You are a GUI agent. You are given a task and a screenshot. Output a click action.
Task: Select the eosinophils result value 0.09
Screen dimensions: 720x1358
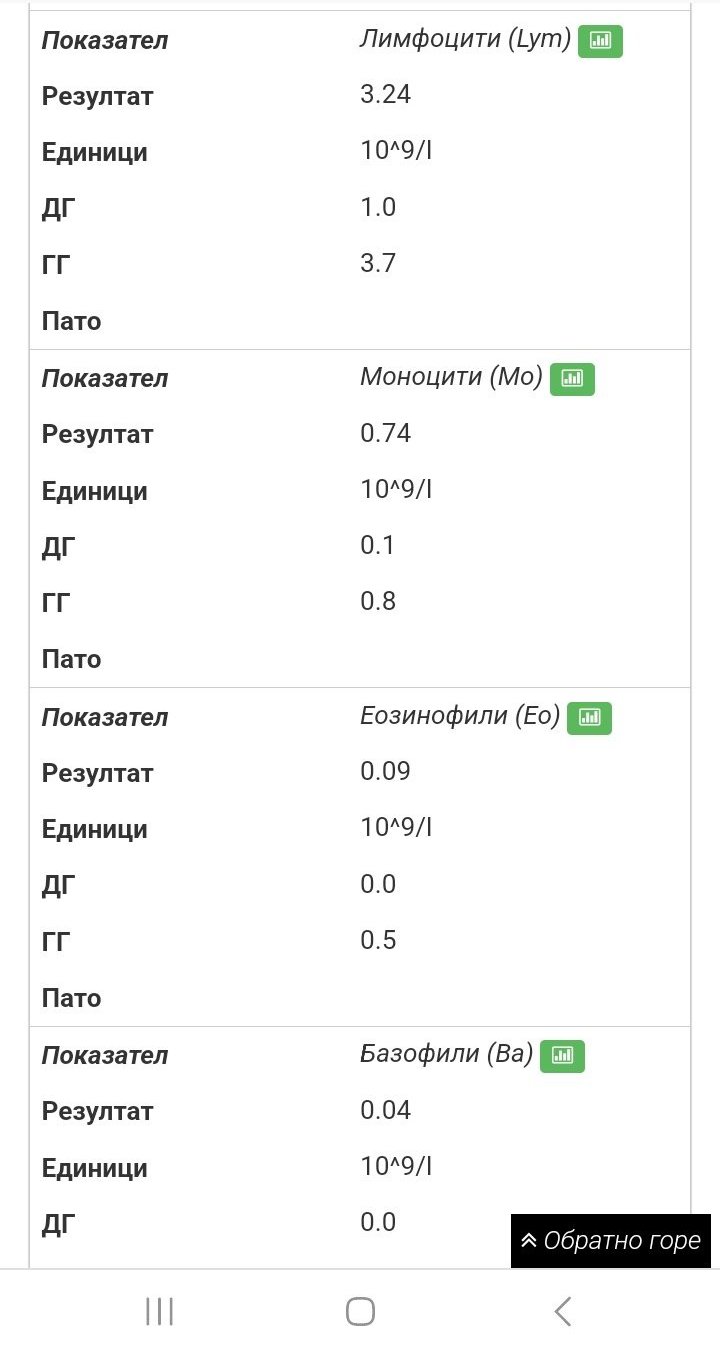tap(385, 771)
